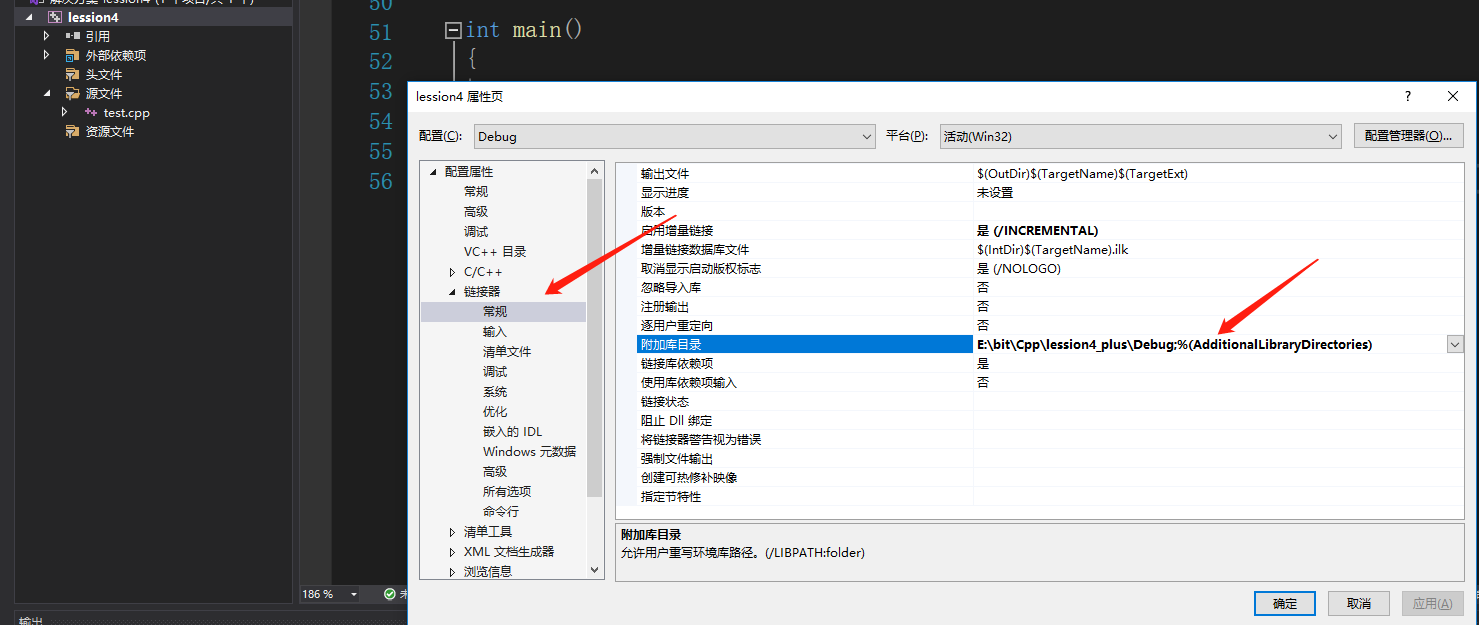Collapse the 链接器 settings node
Image resolution: width=1479 pixels, height=625 pixels.
[451, 291]
